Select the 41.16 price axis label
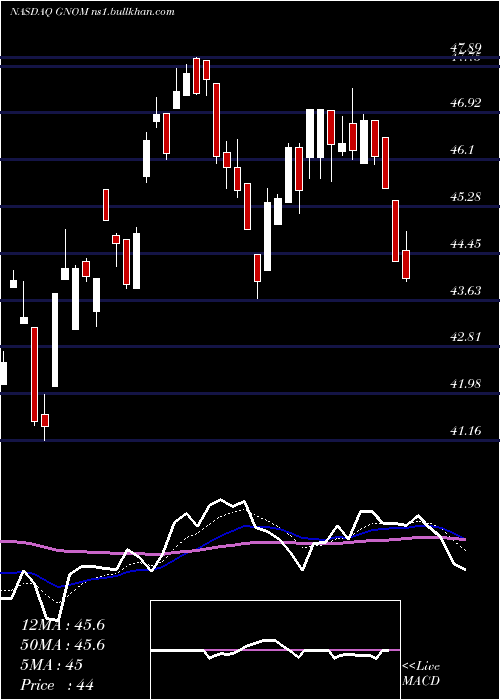The height and width of the screenshot is (700, 500). [x=466, y=431]
